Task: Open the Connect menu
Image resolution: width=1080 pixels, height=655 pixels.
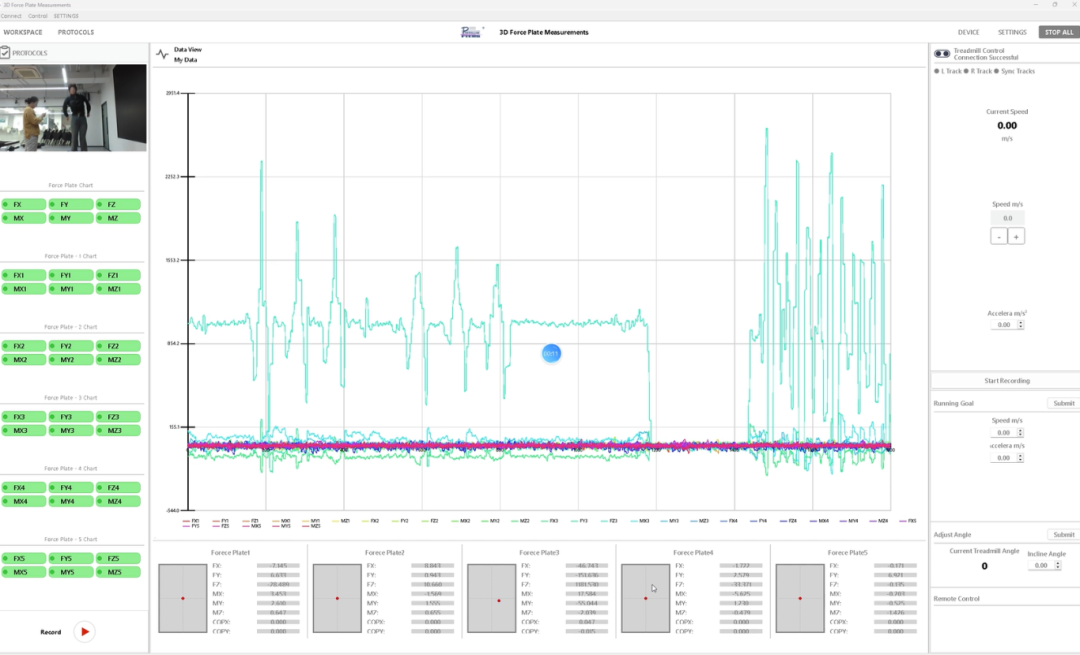Action: [11, 16]
